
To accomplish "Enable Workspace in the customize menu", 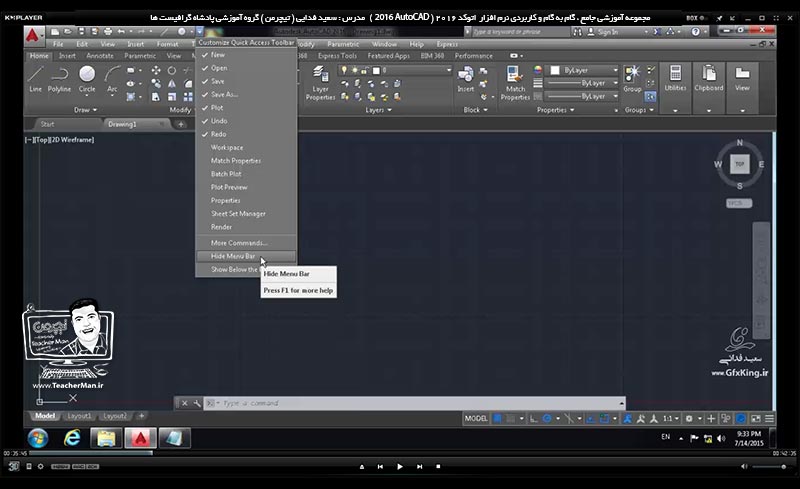I will 246,148.
